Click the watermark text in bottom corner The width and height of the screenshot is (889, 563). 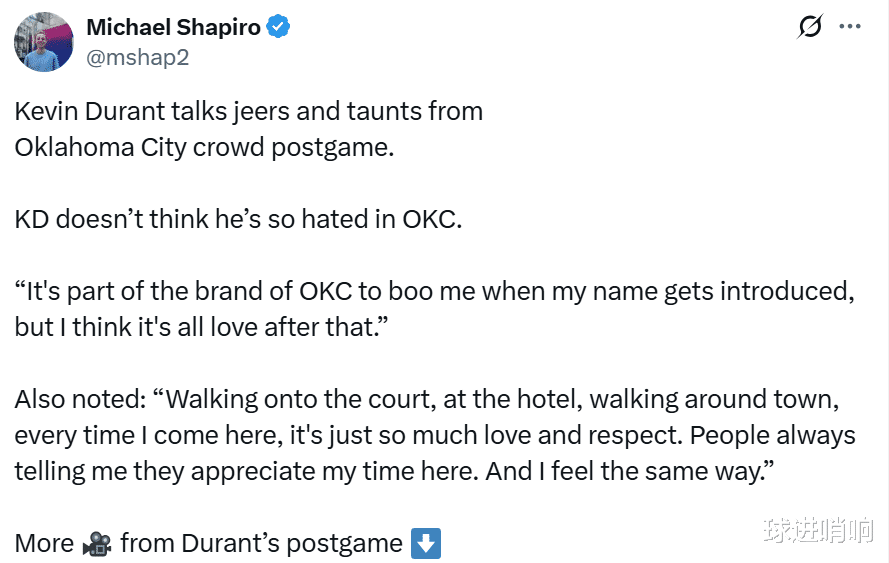[816, 531]
